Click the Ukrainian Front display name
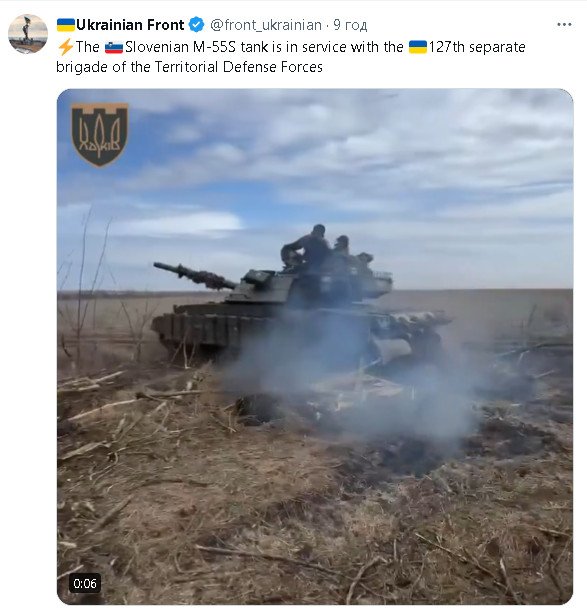The width and height of the screenshot is (587, 612). (130, 25)
